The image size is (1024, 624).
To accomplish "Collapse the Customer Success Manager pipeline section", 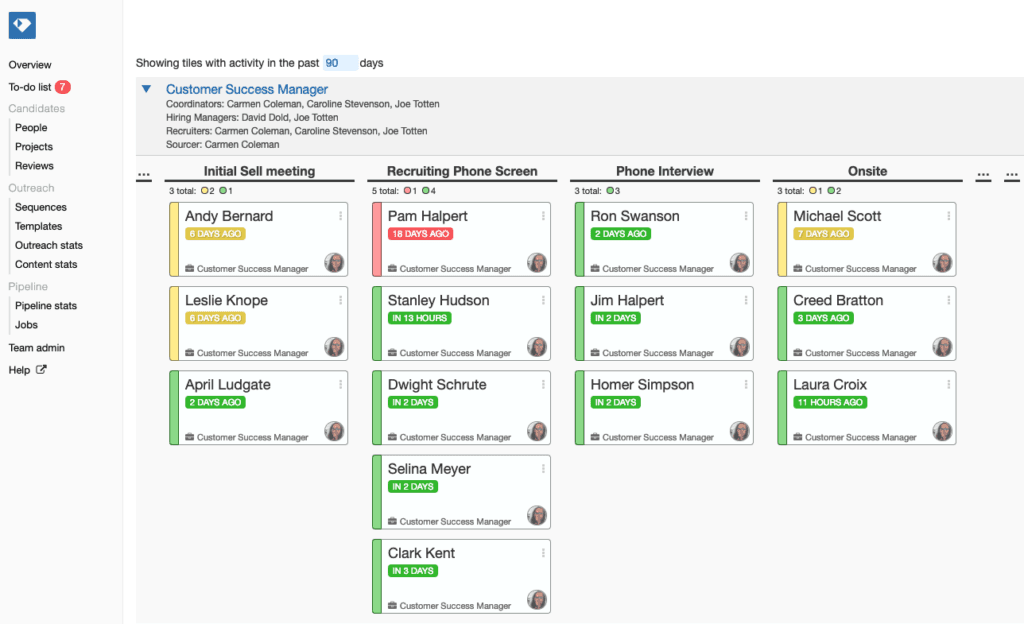I will coord(146,89).
